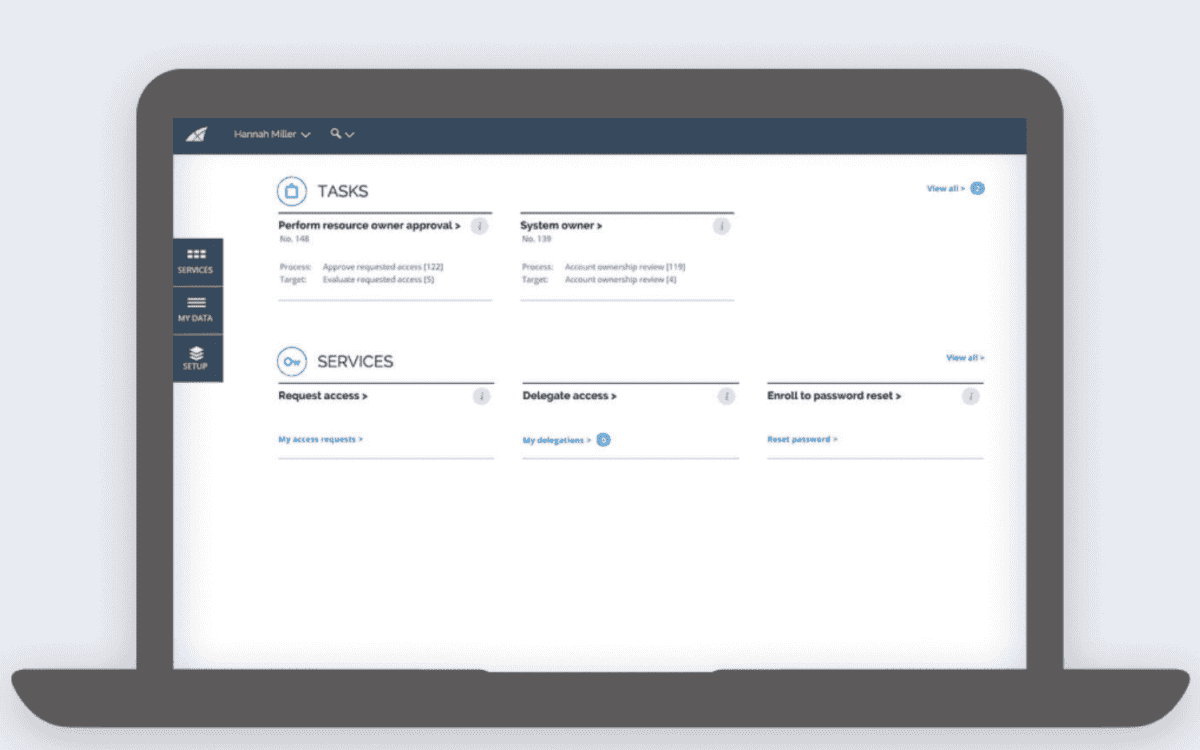Open Perform resource owner approval task

click(369, 226)
